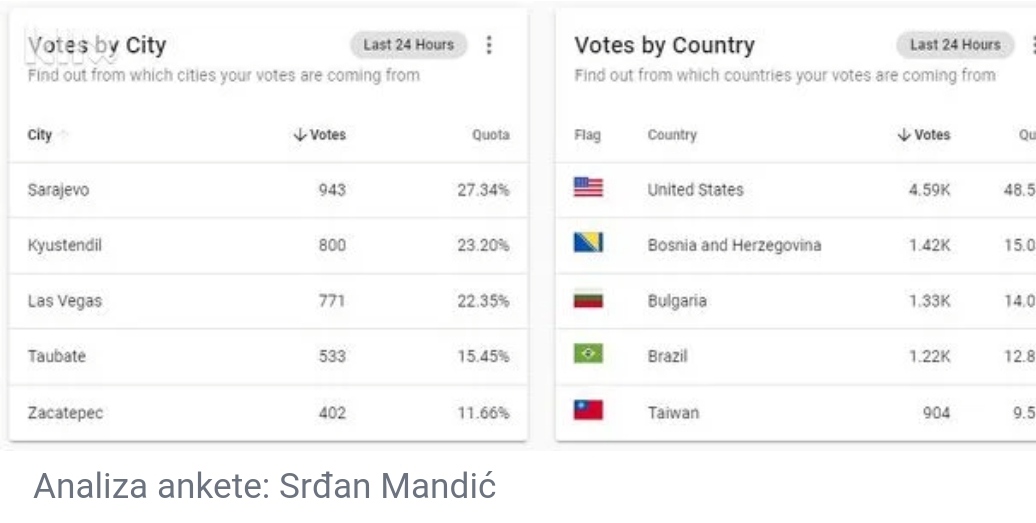Click the Brazil flag icon
The image size is (1036, 523).
tap(588, 355)
